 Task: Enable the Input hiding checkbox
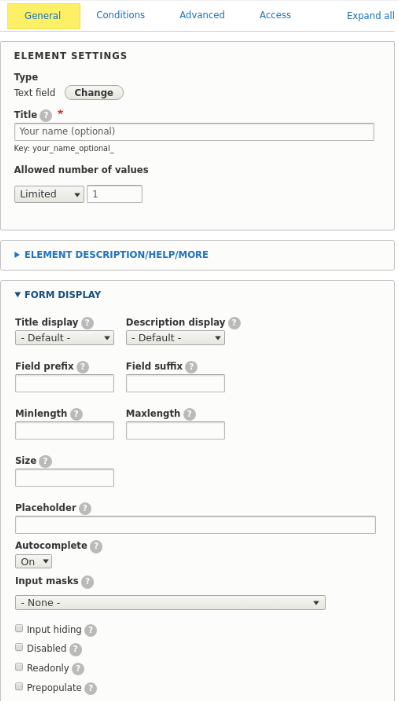click(x=19, y=629)
